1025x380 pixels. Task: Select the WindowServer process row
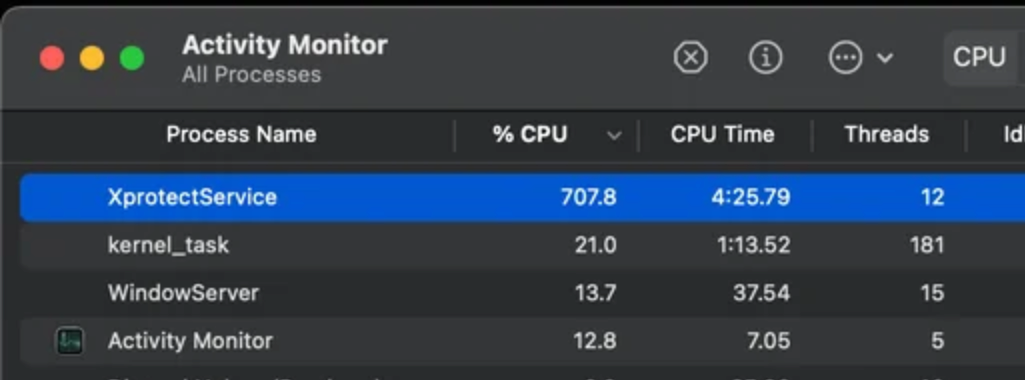(522, 292)
